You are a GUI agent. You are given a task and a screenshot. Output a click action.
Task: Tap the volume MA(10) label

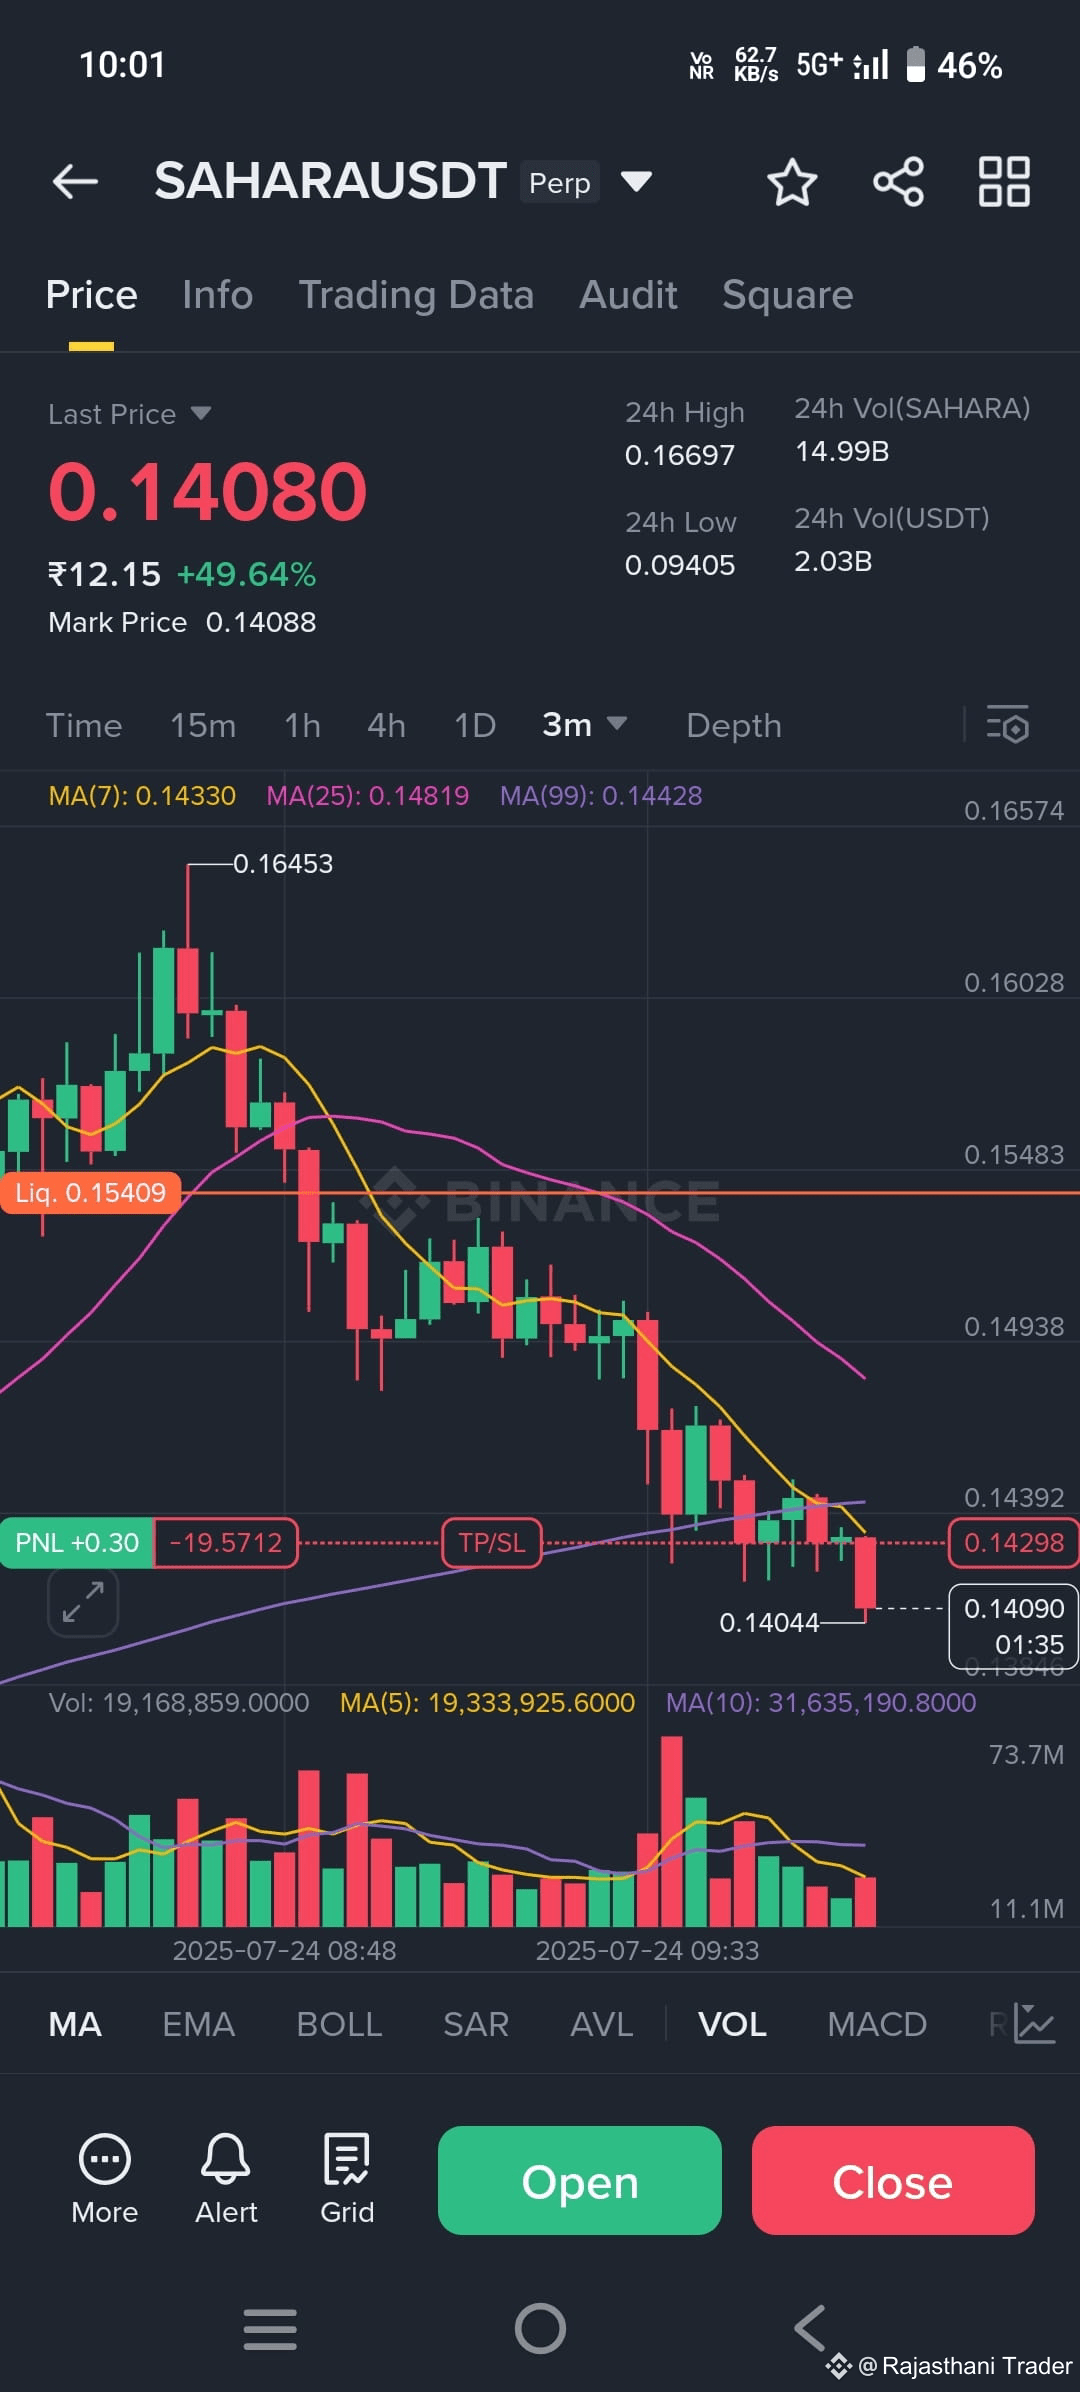821,1702
